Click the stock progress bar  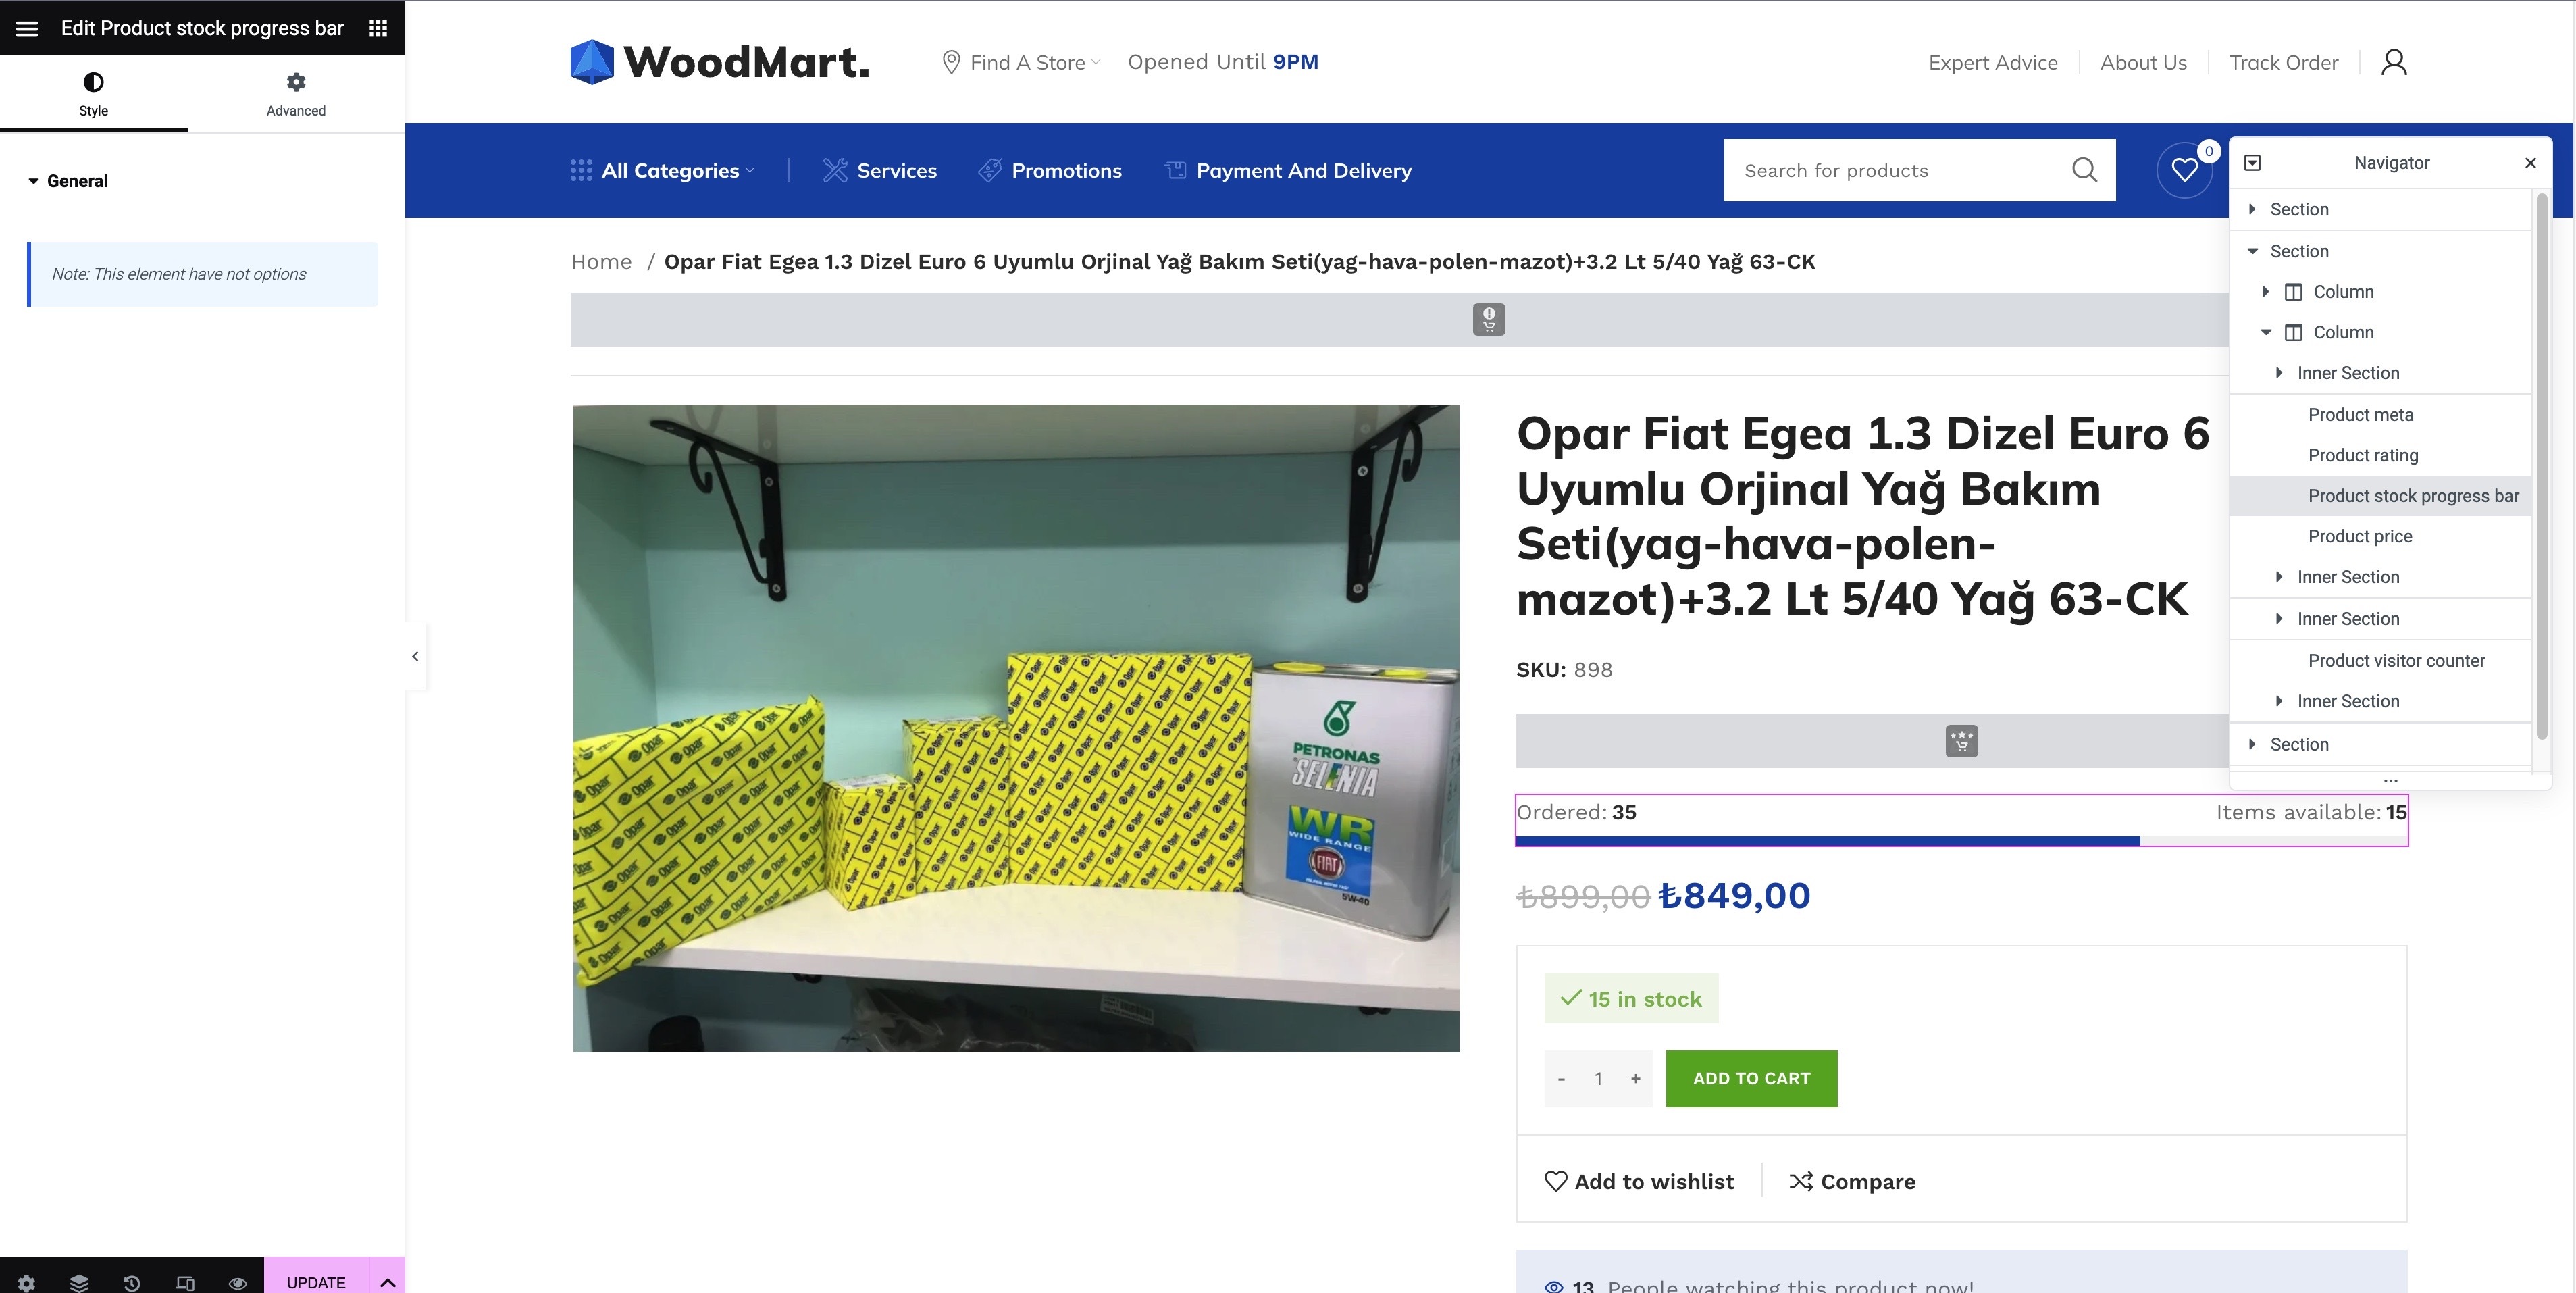pyautogui.click(x=1961, y=841)
